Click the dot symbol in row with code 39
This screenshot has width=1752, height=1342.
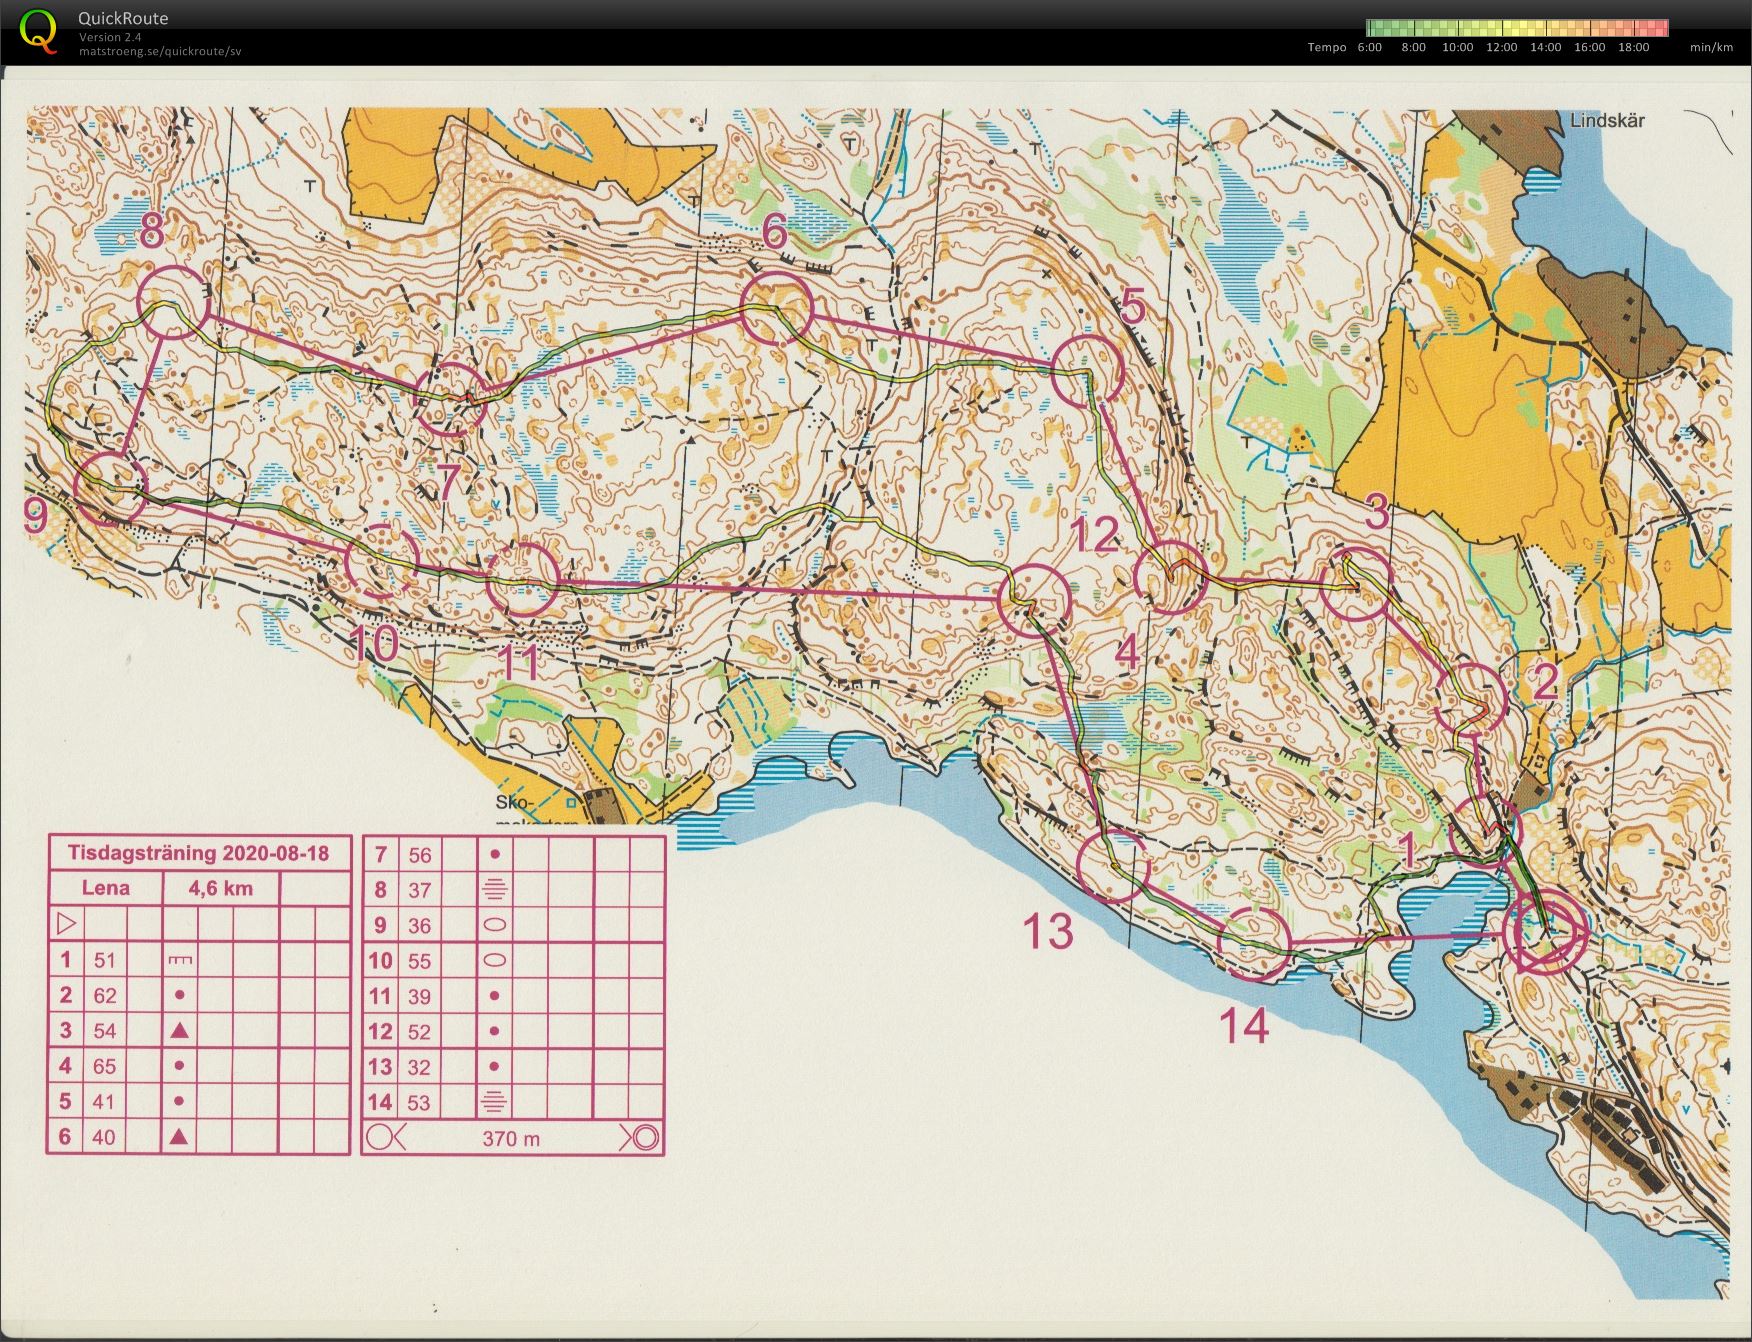494,996
